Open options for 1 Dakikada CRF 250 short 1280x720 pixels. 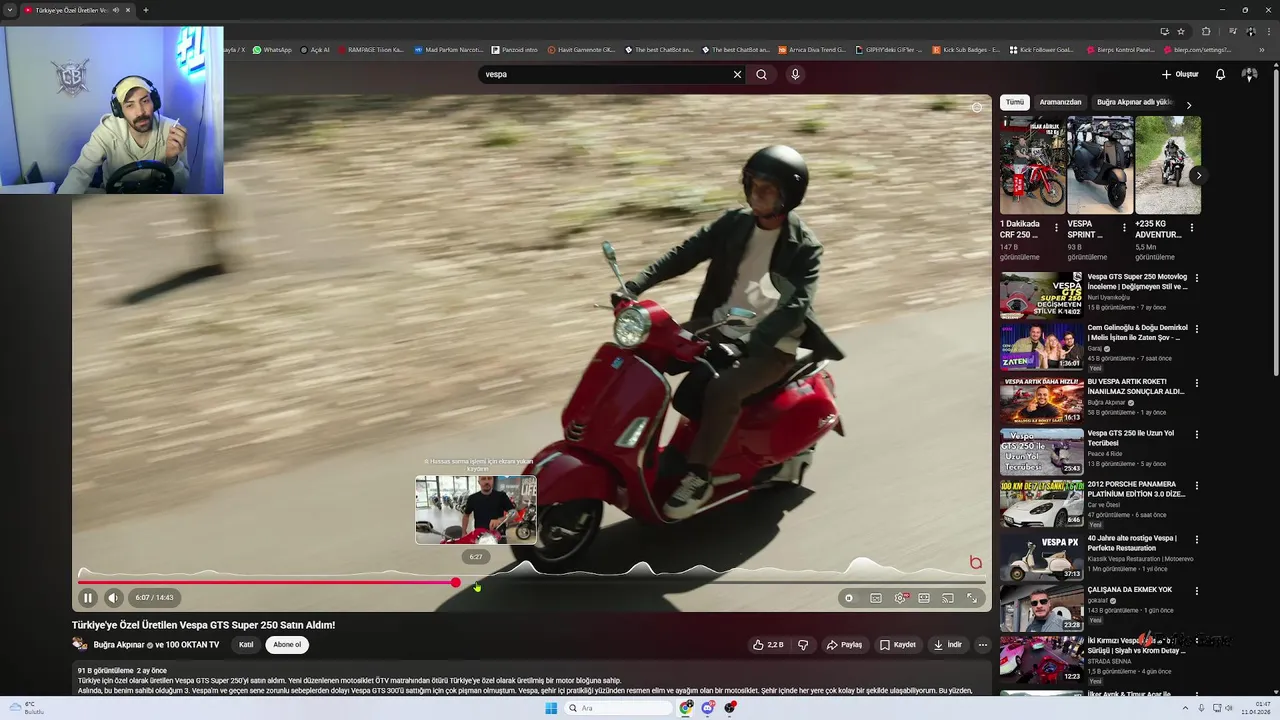click(x=1056, y=228)
